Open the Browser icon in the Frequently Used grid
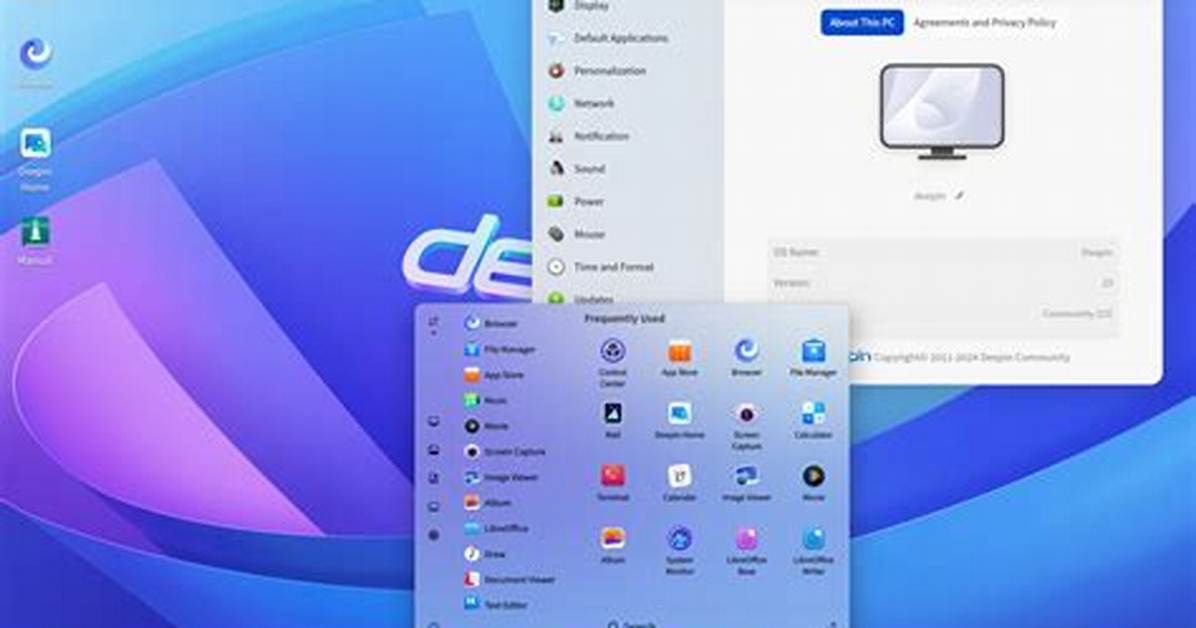Screen dimensions: 1196x628 [747, 352]
